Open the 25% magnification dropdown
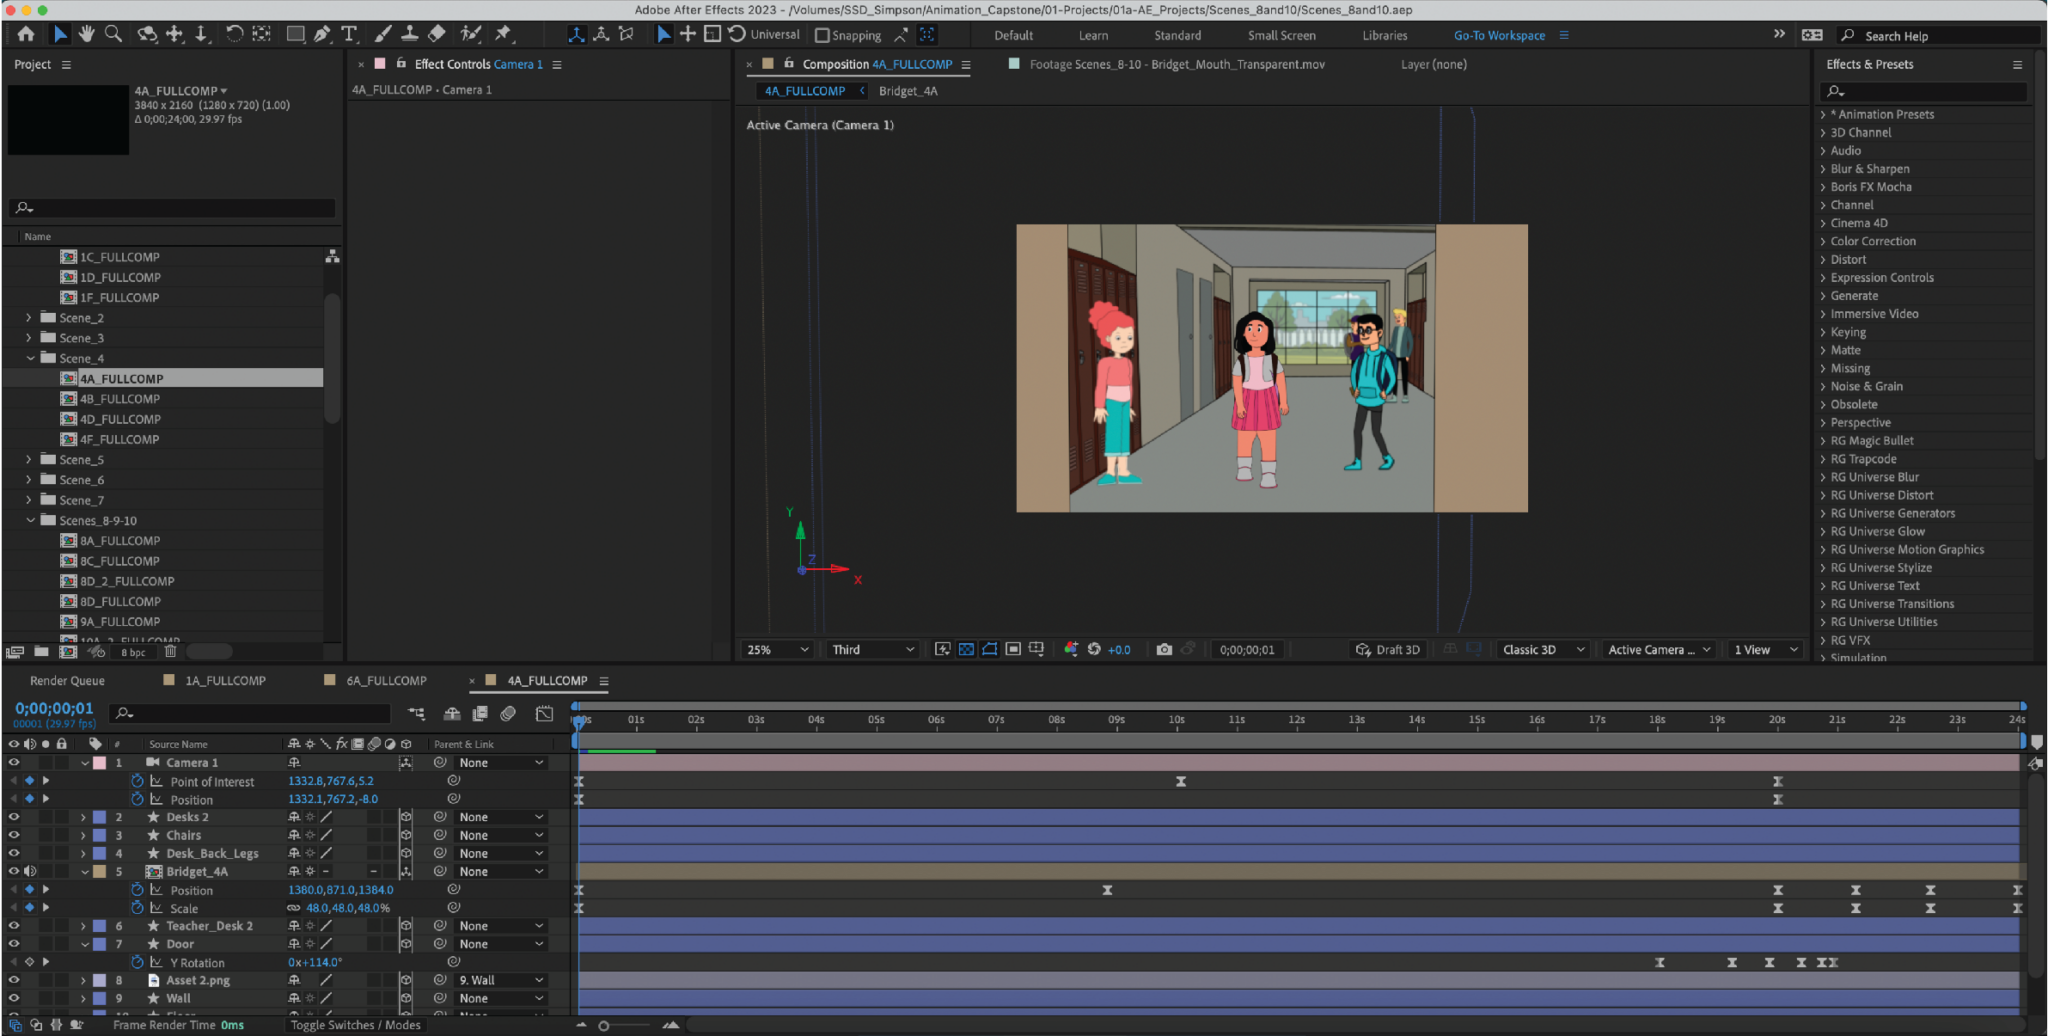2048x1036 pixels. pyautogui.click(x=777, y=650)
